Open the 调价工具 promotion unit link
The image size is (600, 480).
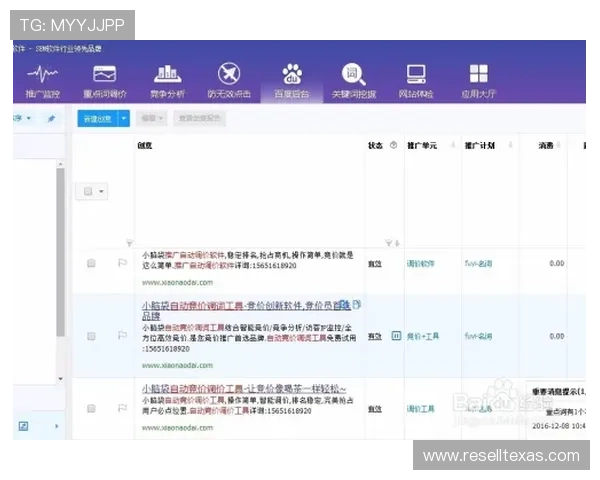coord(421,409)
